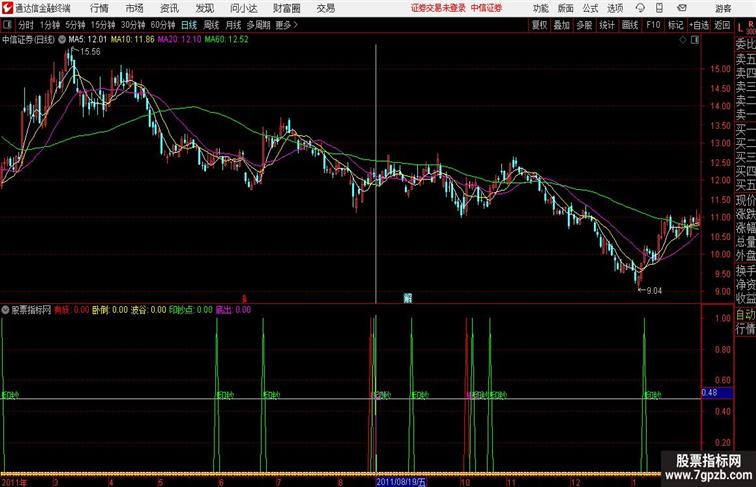Switch to the 5分钟 period tab
Viewport: 756px width, 487px height.
point(75,25)
